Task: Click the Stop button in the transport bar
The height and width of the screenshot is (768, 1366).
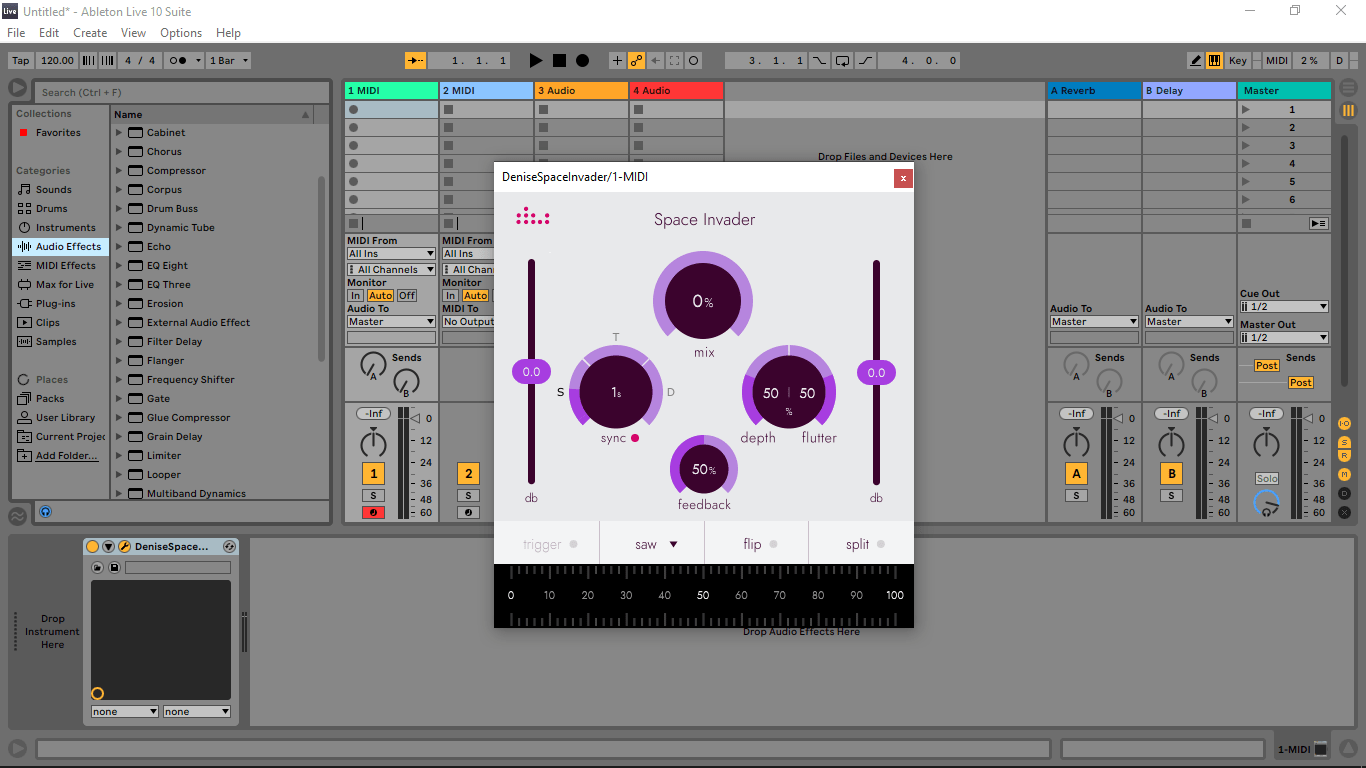Action: [x=560, y=61]
